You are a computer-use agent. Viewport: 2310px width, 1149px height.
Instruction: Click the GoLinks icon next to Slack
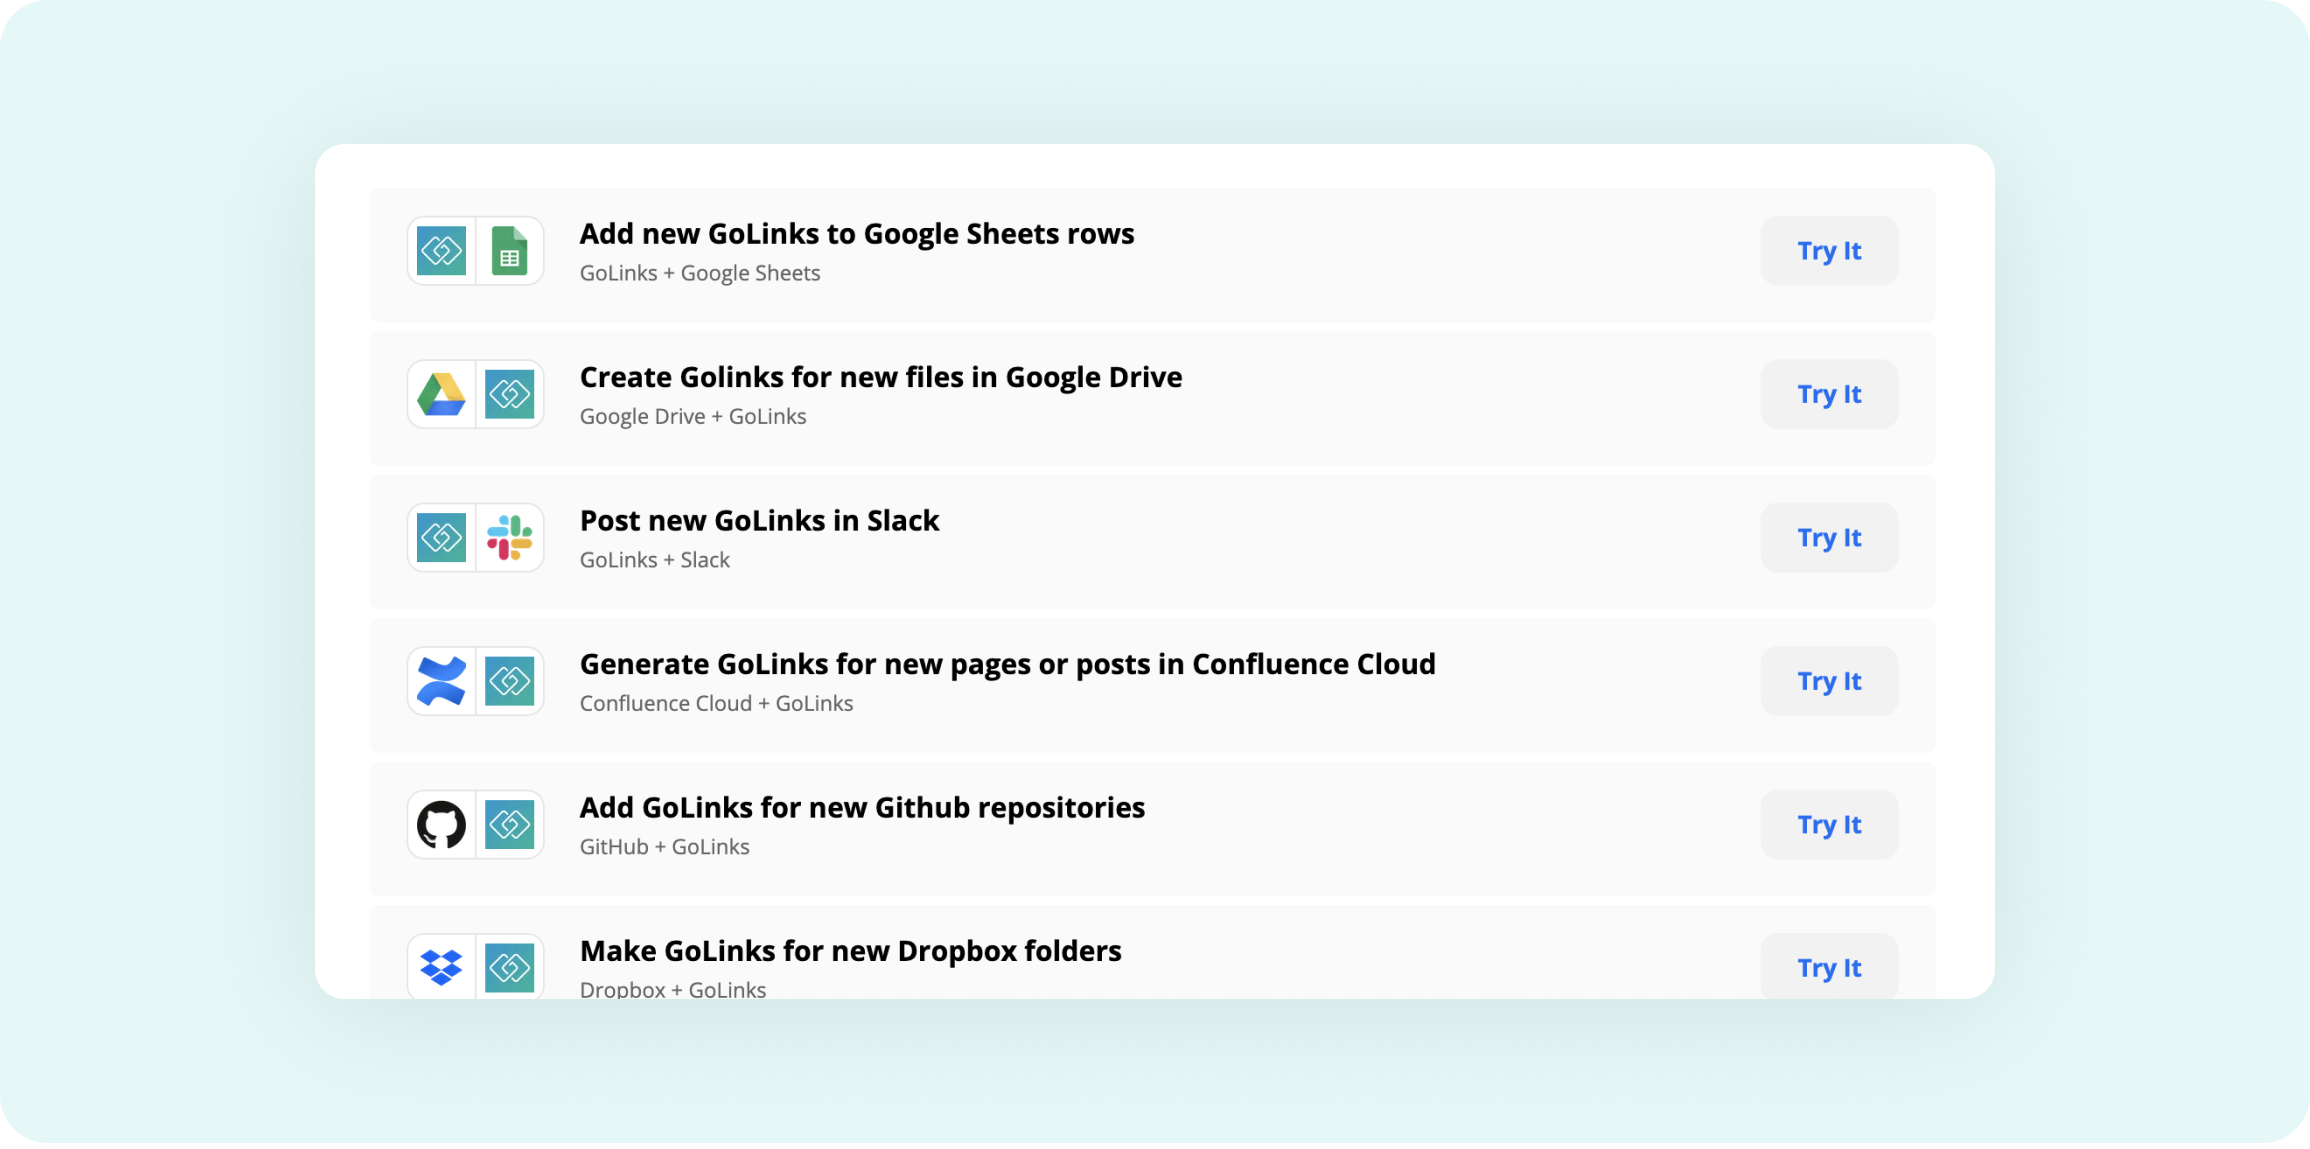tap(441, 537)
